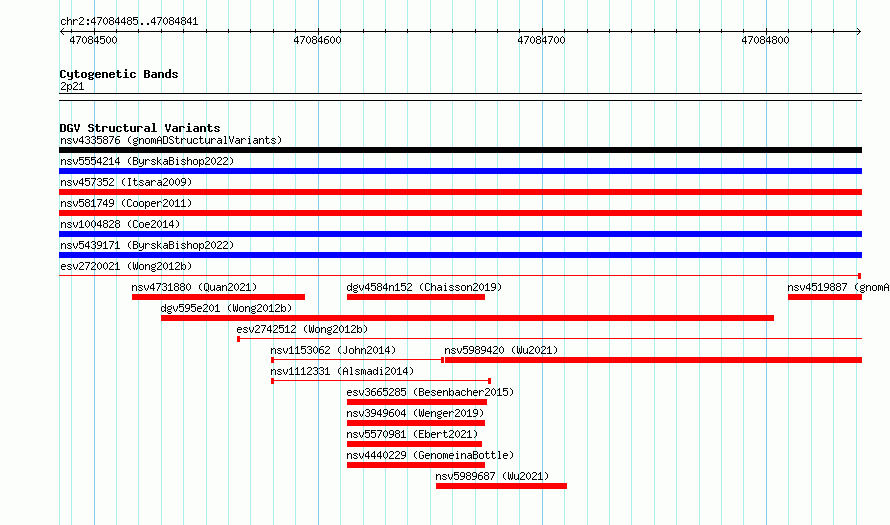This screenshot has height=525, width=890.
Task: Click the red bar for nsv457352
Action: pyautogui.click(x=460, y=192)
